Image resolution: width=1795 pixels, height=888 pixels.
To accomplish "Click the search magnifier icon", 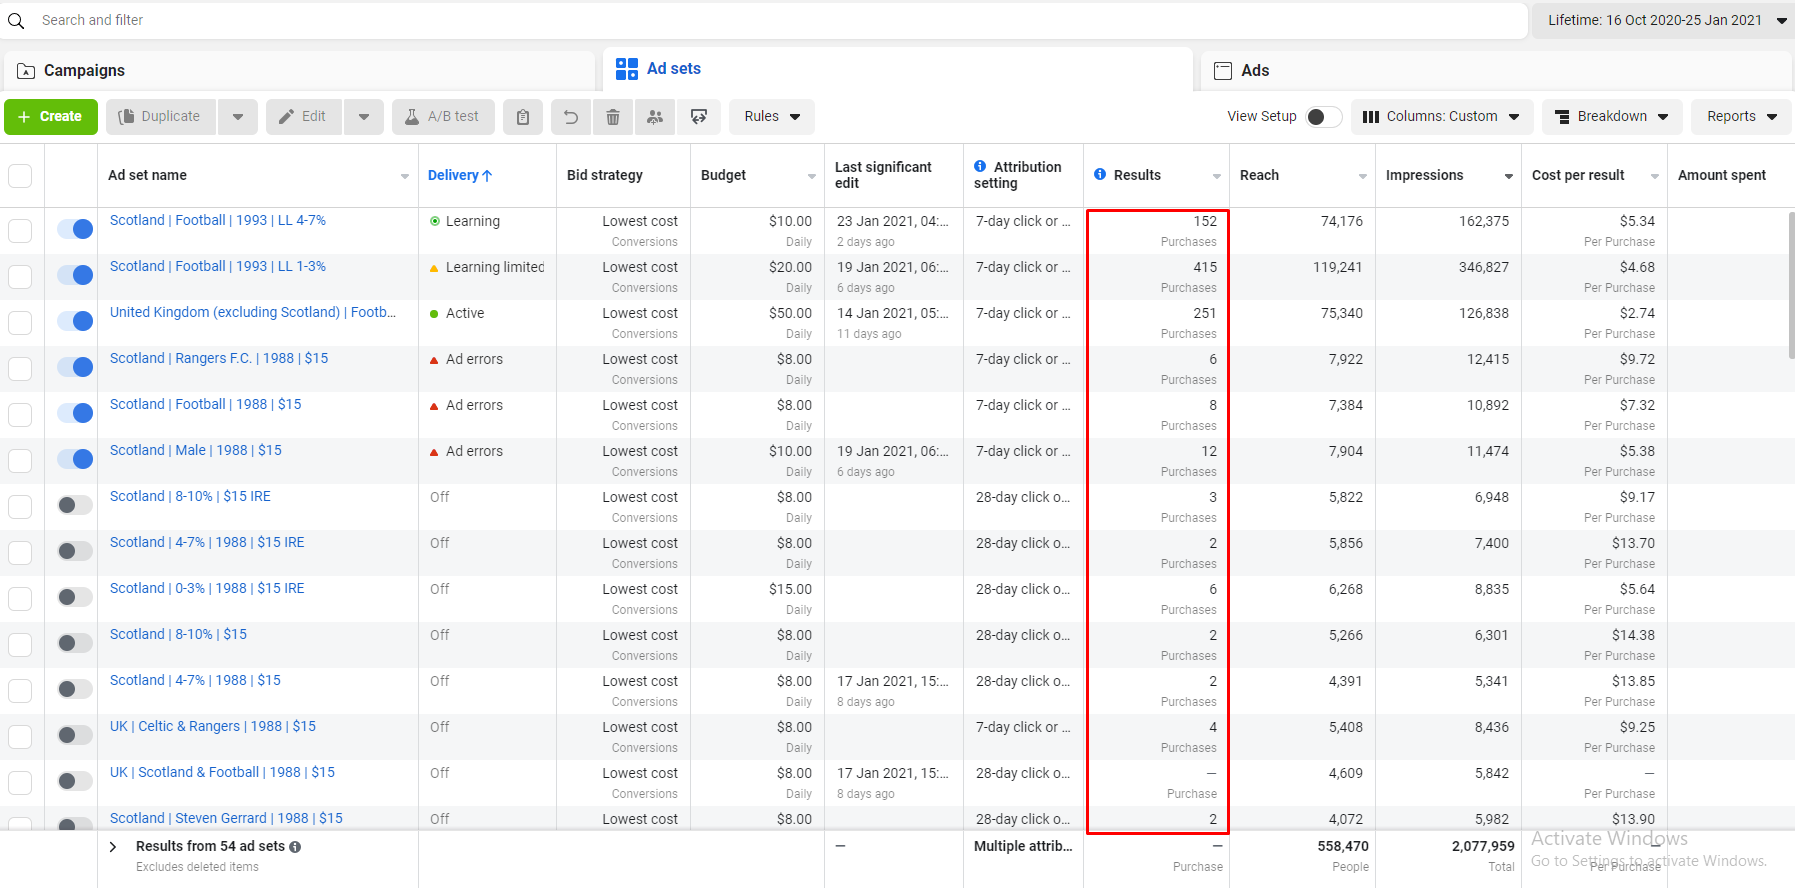I will (x=16, y=21).
